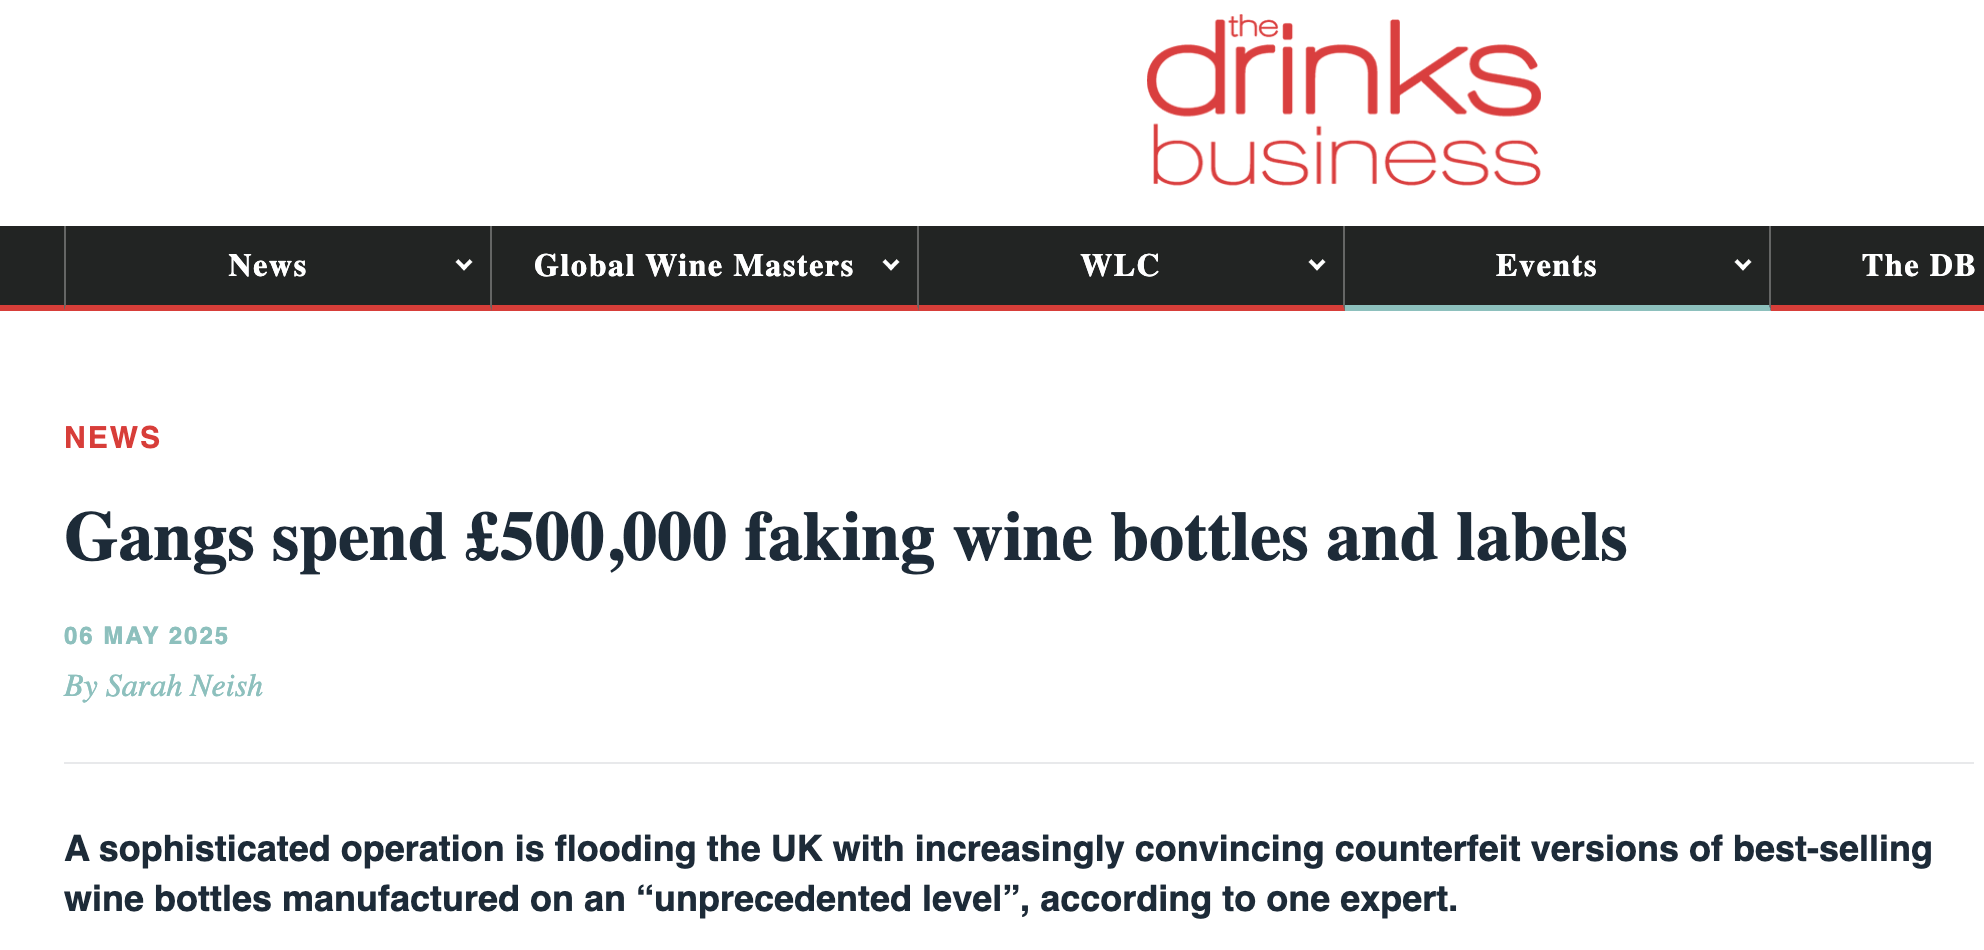Select The DB navigation item
Image resolution: width=1984 pixels, height=950 pixels.
pos(1917,265)
